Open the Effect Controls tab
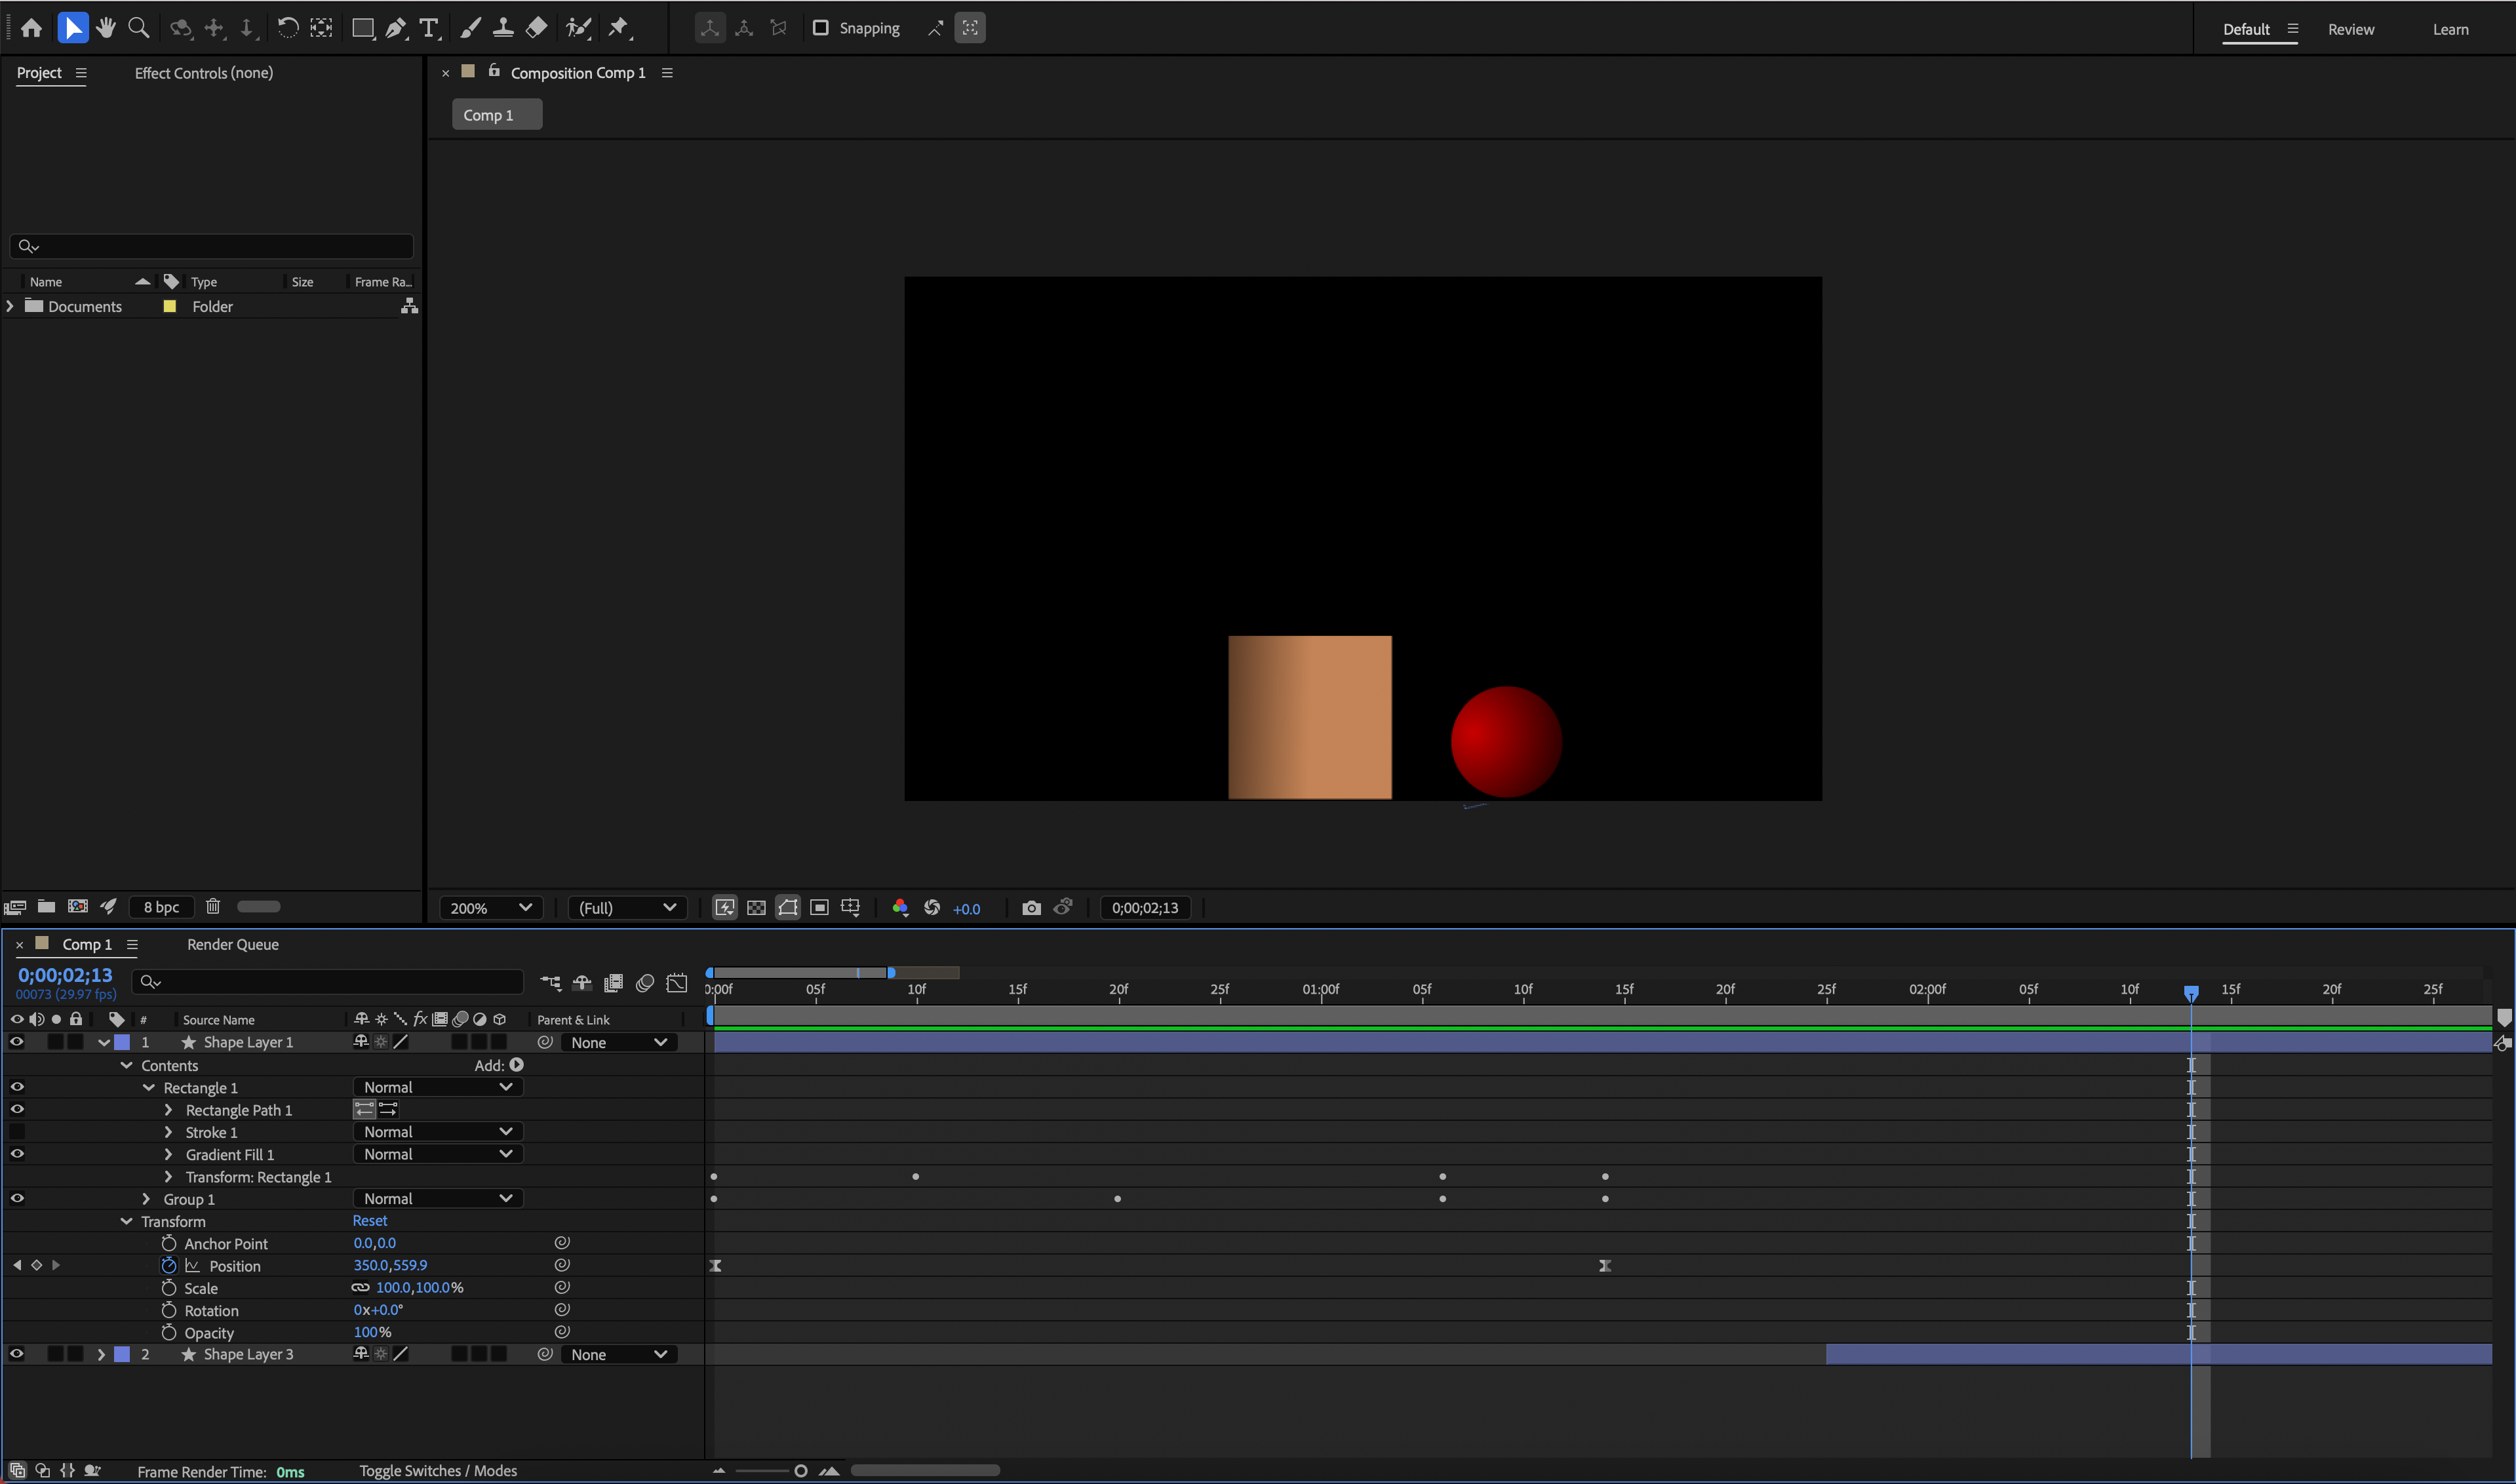This screenshot has width=2516, height=1484. click(x=204, y=73)
